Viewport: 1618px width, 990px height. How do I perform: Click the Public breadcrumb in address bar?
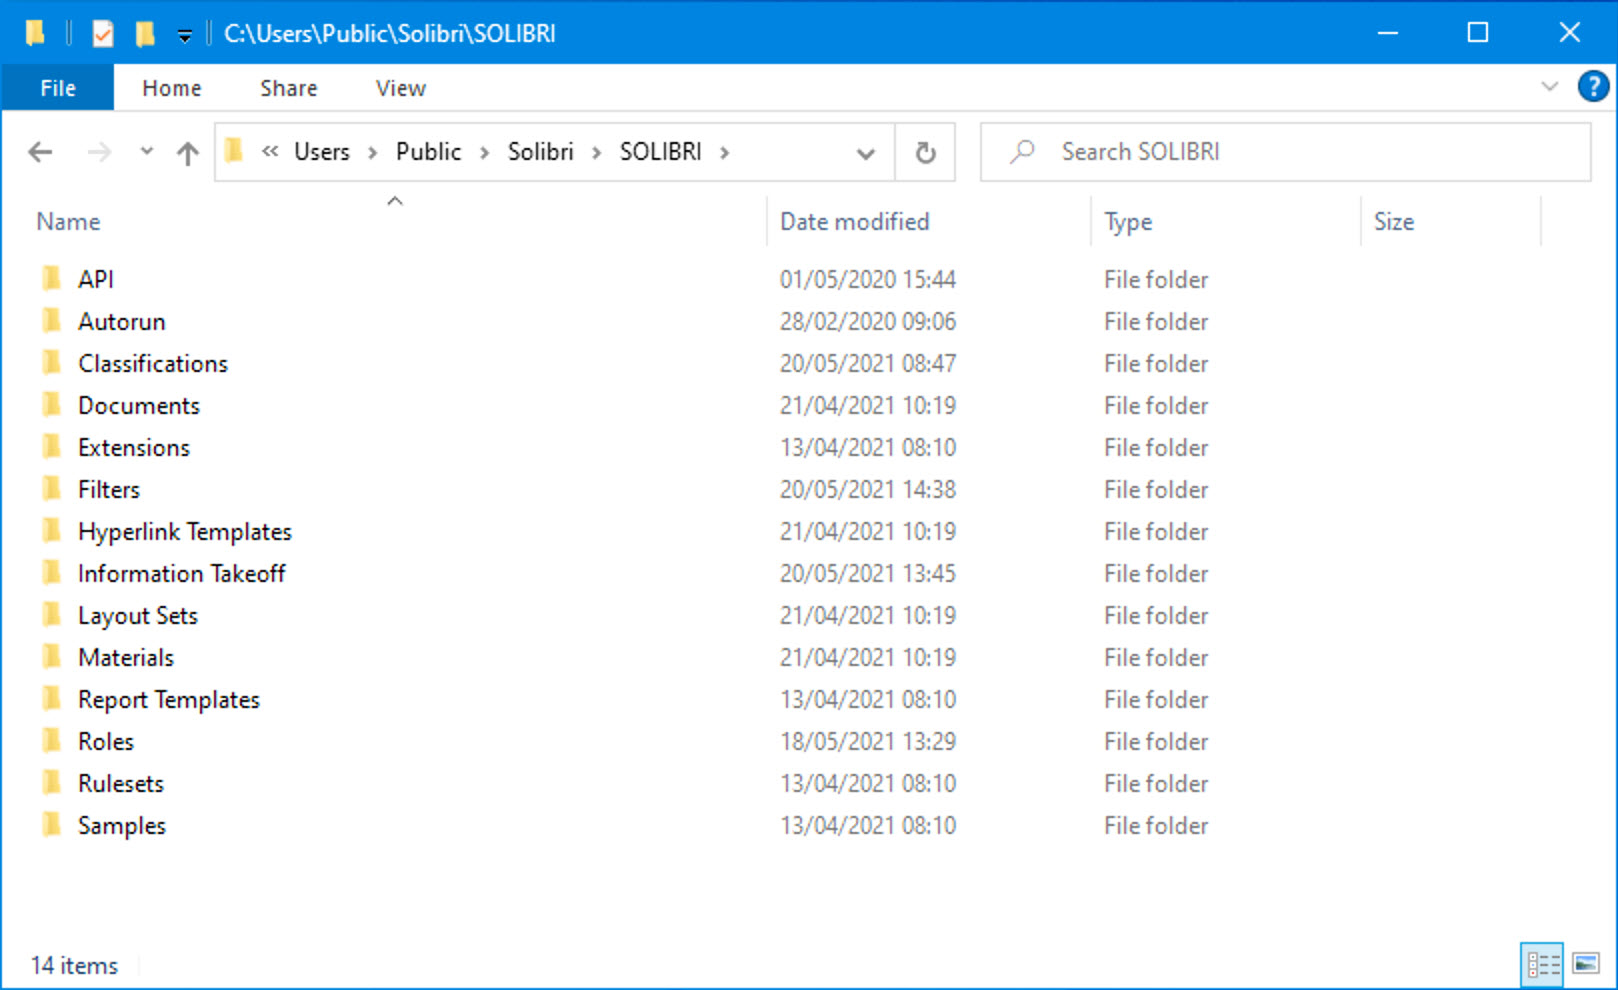(428, 152)
